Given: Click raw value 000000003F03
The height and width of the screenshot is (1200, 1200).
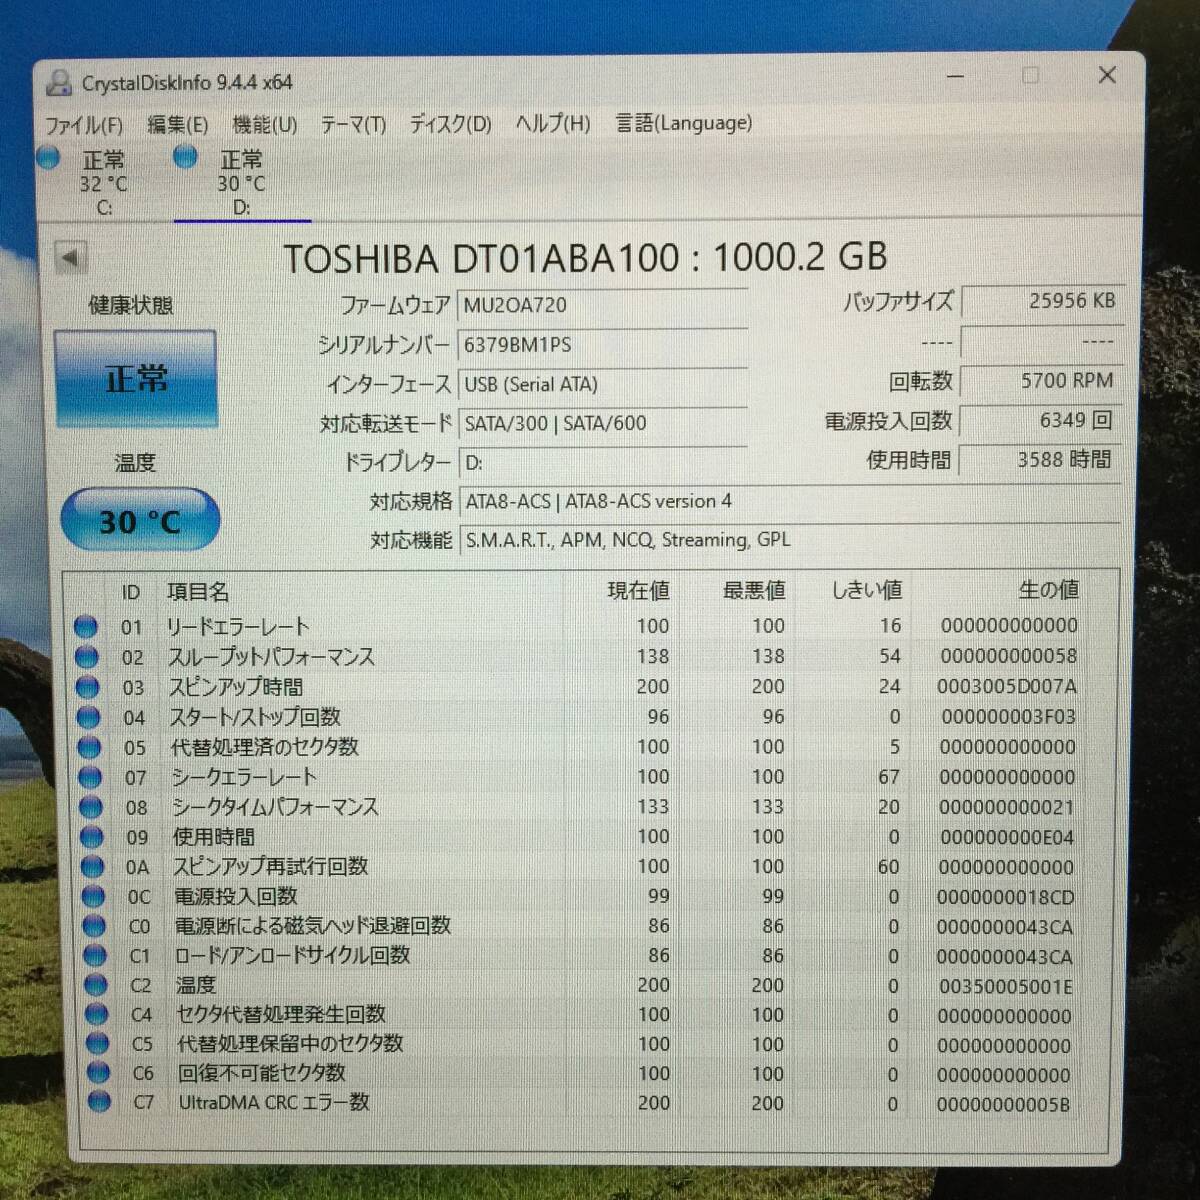Looking at the screenshot, I should point(1008,717).
